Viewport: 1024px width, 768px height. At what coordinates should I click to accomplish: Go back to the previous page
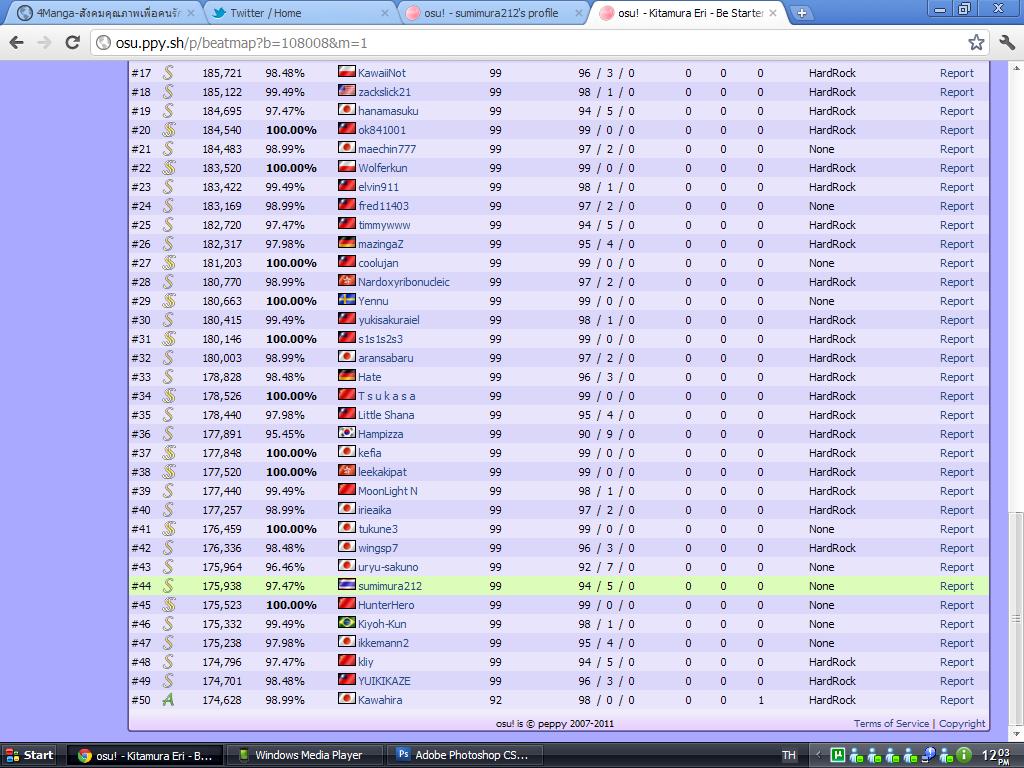click(17, 42)
